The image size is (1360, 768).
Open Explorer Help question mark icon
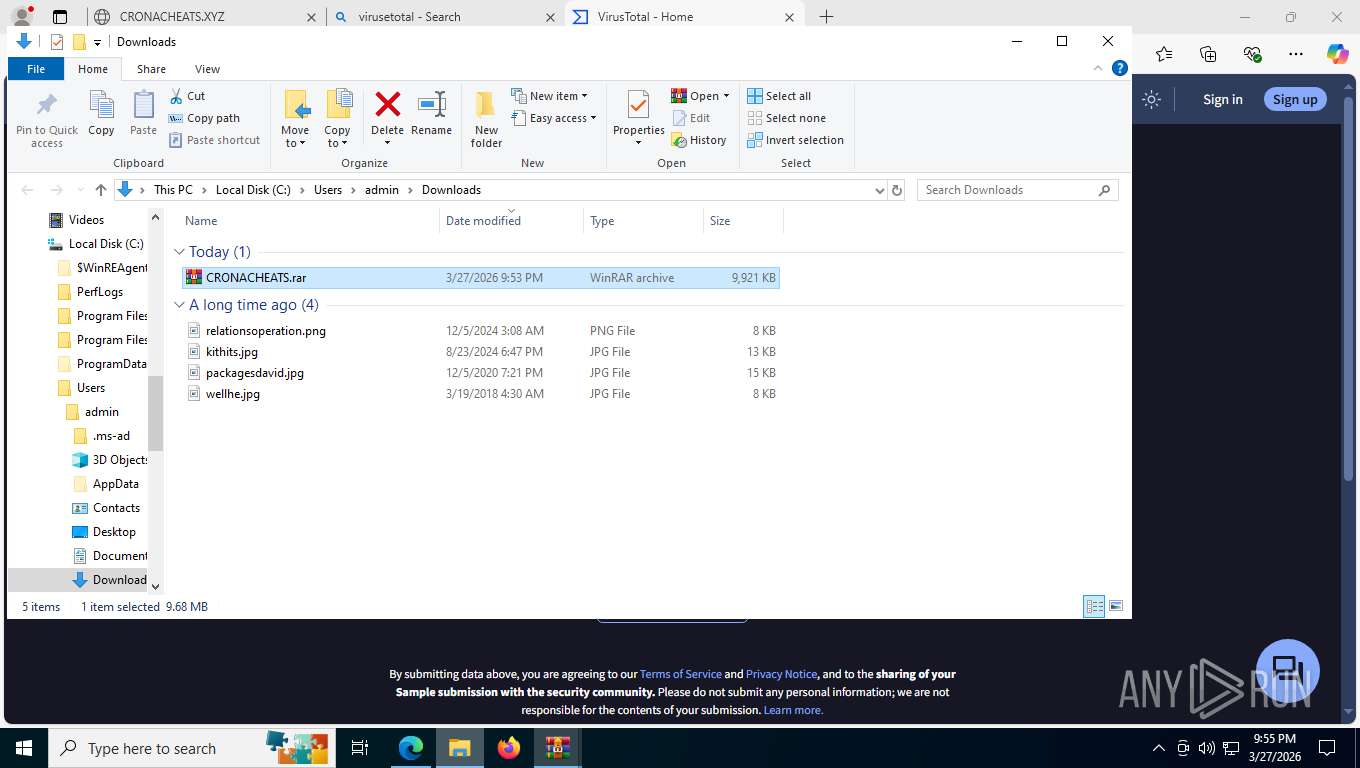tap(1120, 69)
